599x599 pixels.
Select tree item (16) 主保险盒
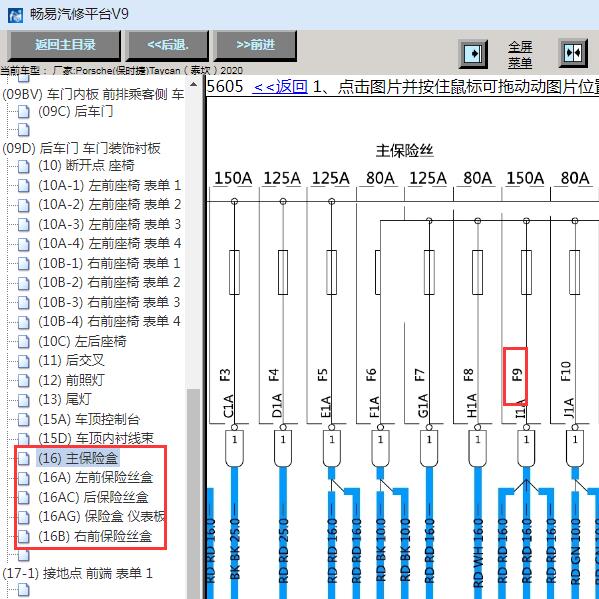[78, 458]
